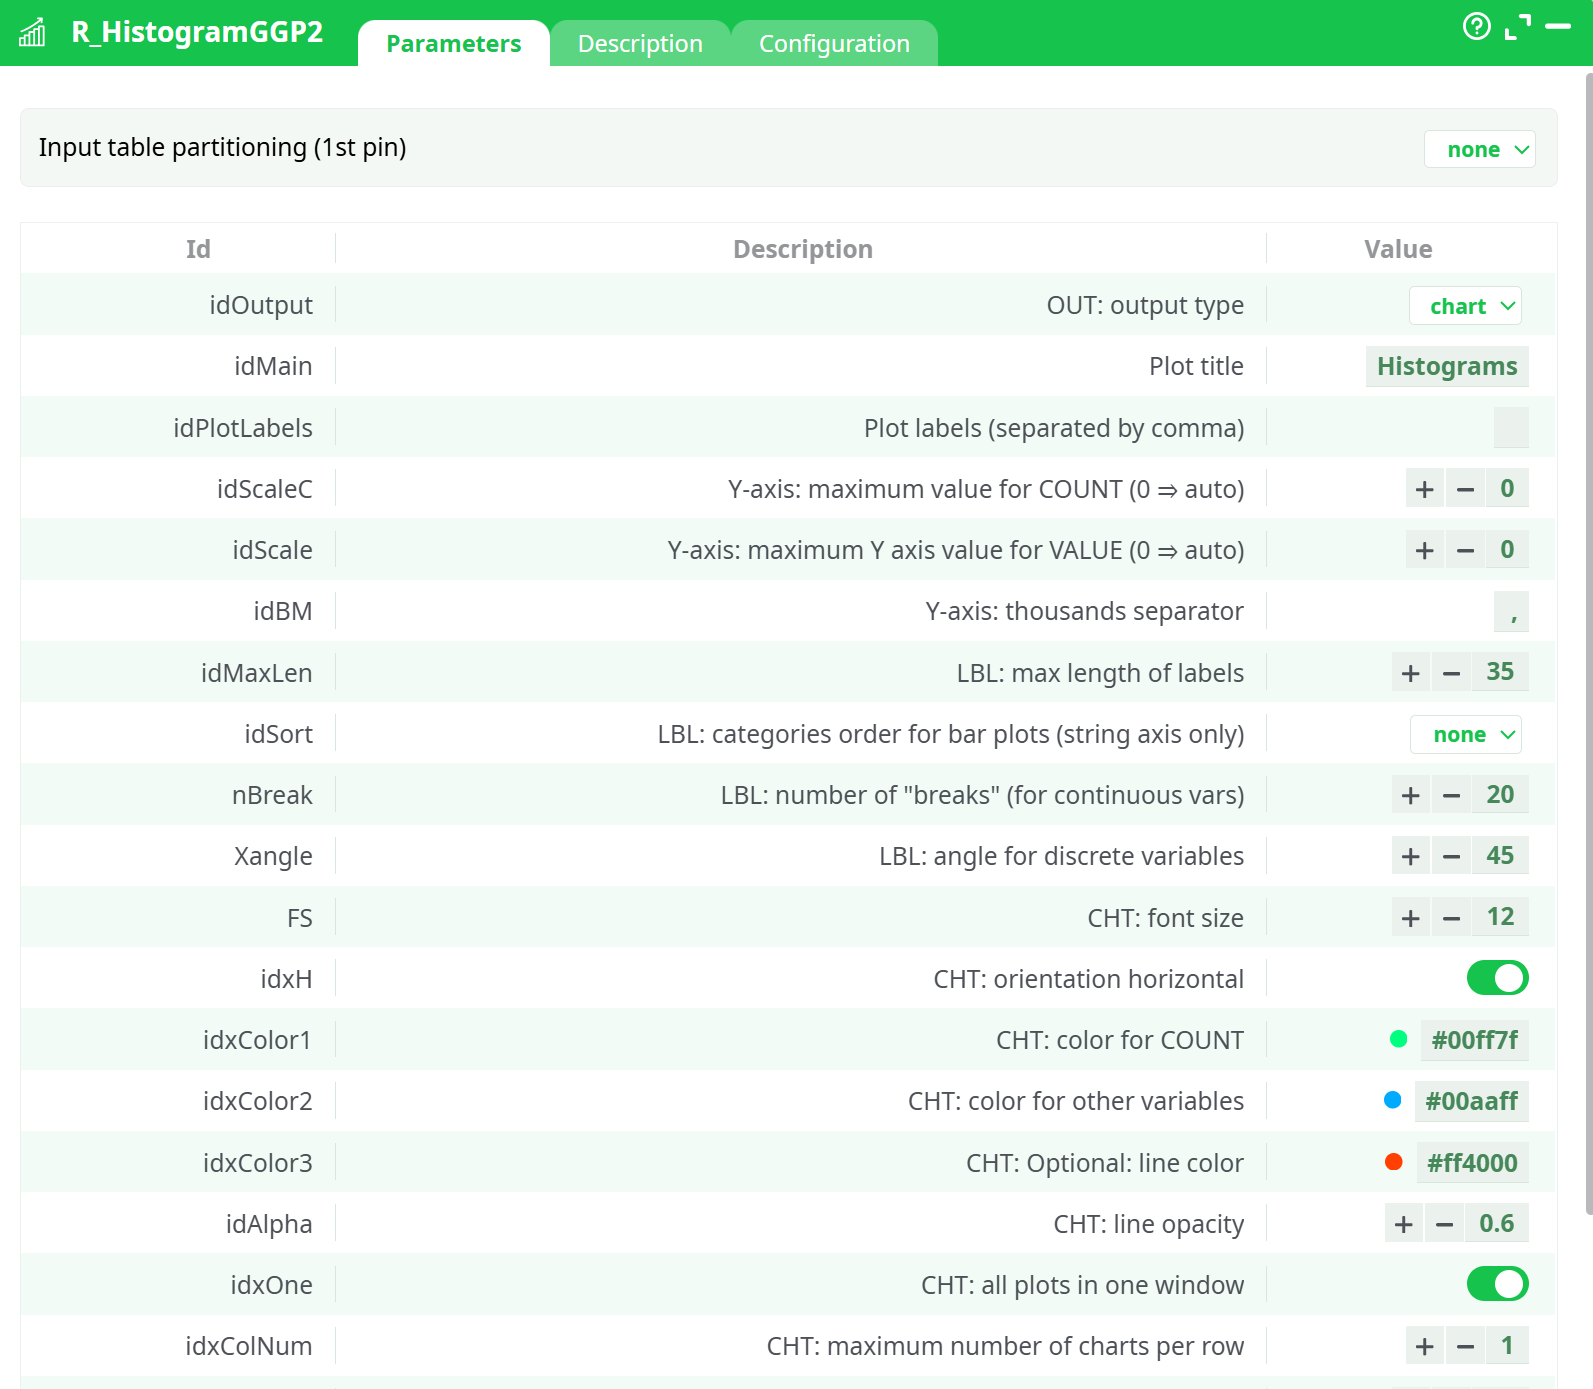Click the expand to fullscreen icon
The image size is (1593, 1389).
(1518, 27)
